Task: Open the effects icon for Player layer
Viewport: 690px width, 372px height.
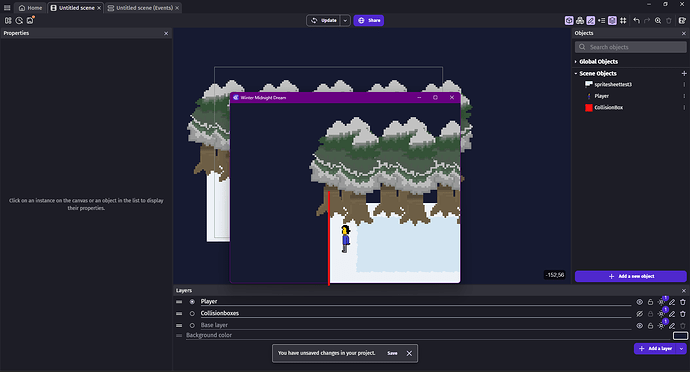Action: coord(661,302)
